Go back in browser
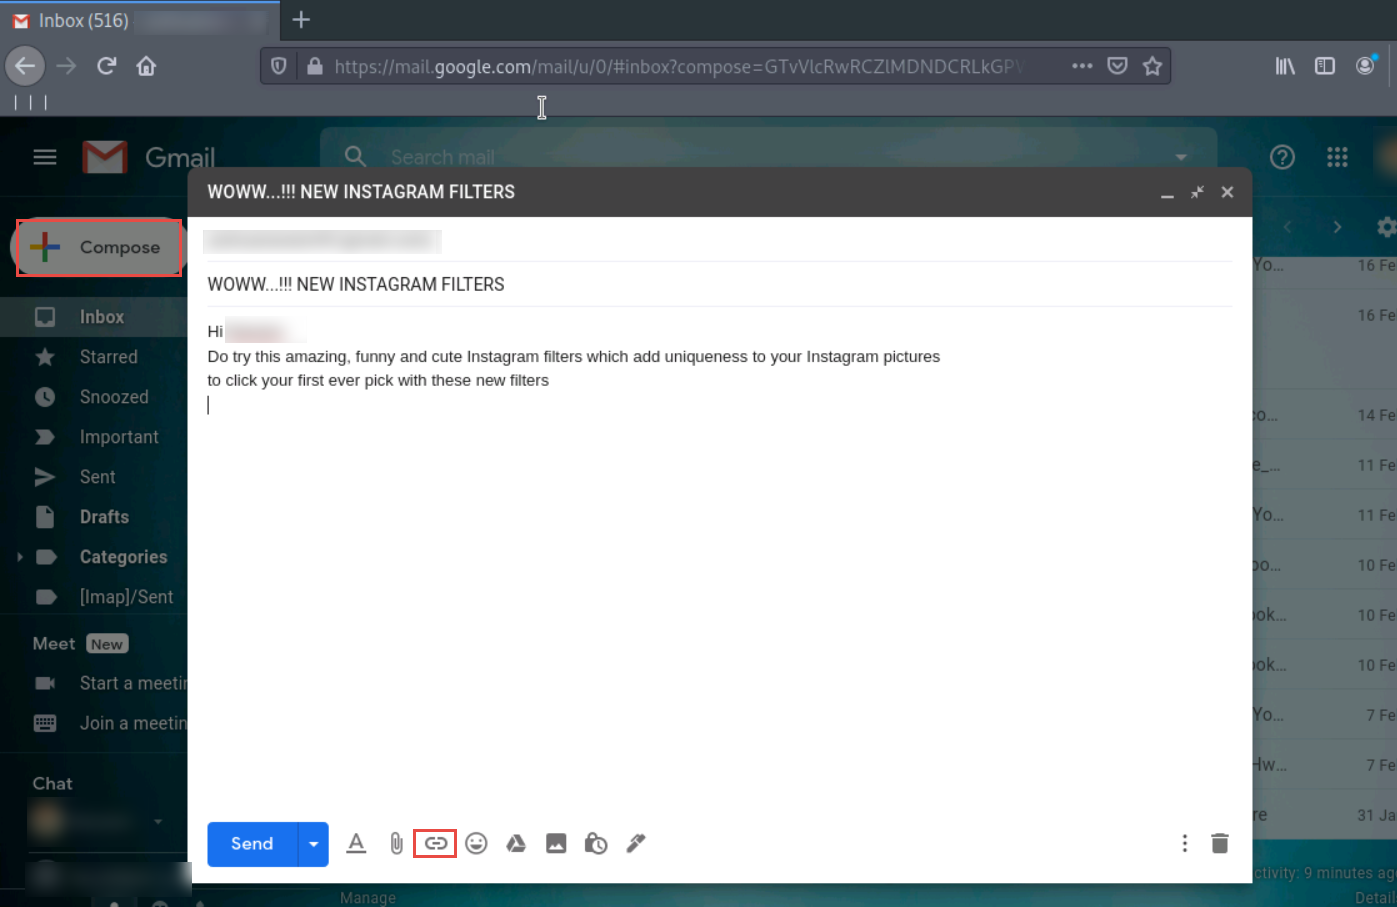Viewport: 1397px width, 907px height. click(x=25, y=66)
